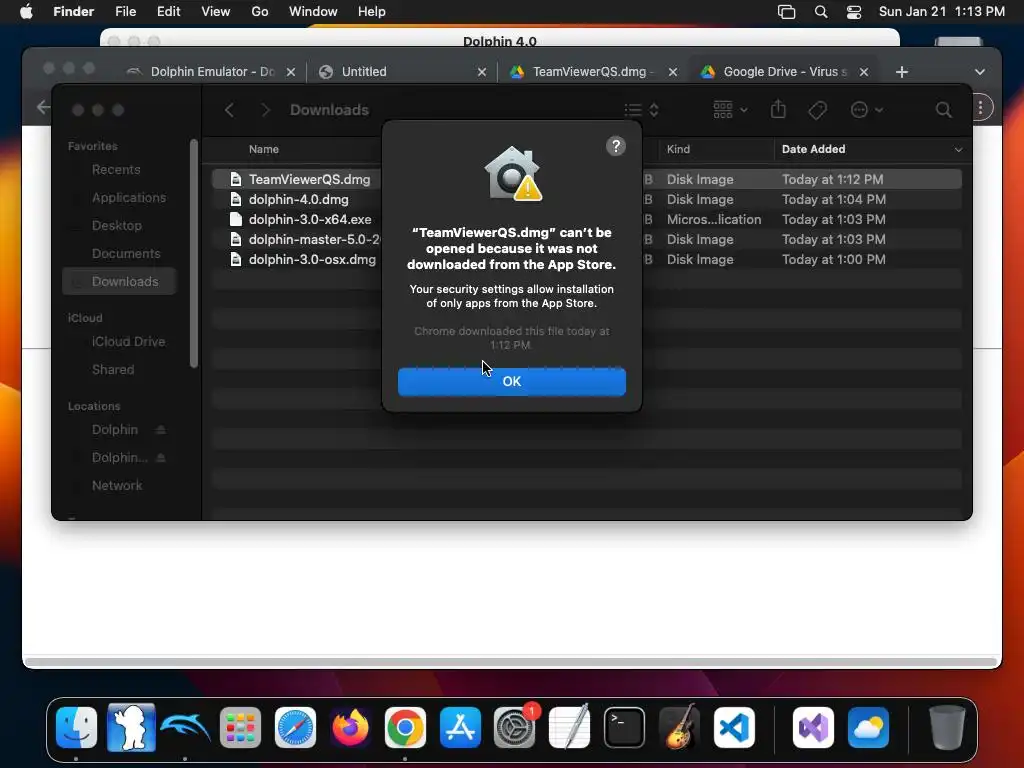Click Chrome's back arrow

(x=43, y=107)
